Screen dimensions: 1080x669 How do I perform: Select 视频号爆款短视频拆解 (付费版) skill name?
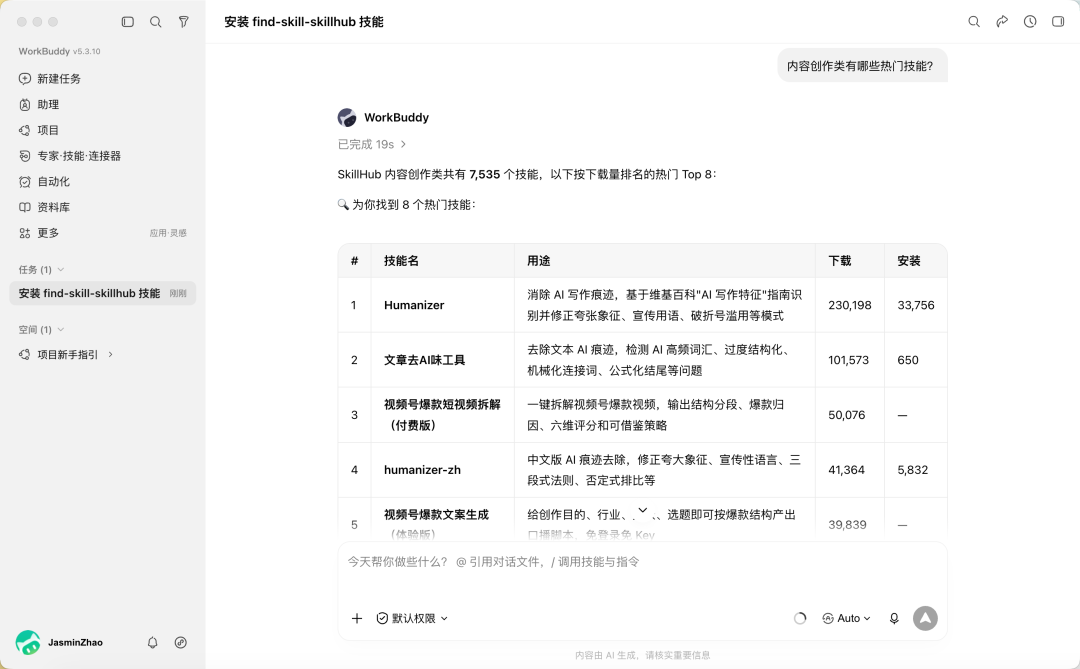tap(442, 415)
